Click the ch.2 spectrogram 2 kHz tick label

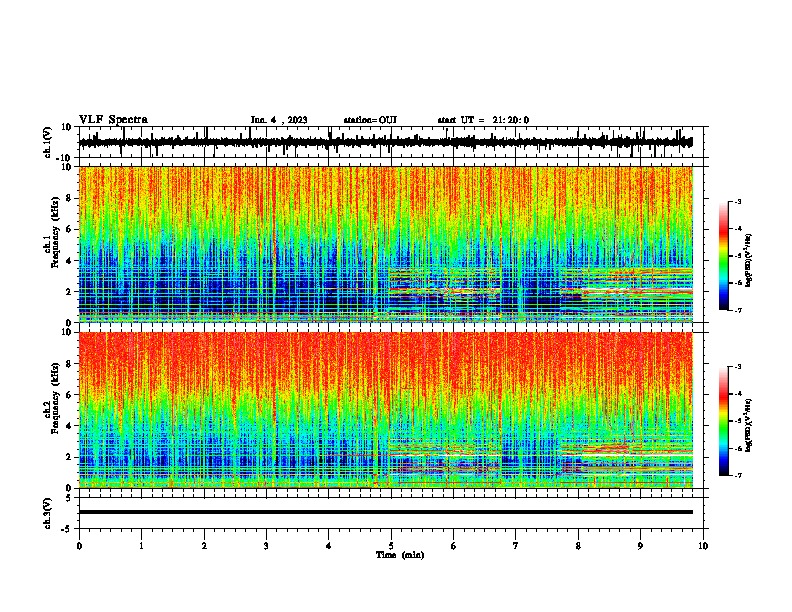point(69,457)
